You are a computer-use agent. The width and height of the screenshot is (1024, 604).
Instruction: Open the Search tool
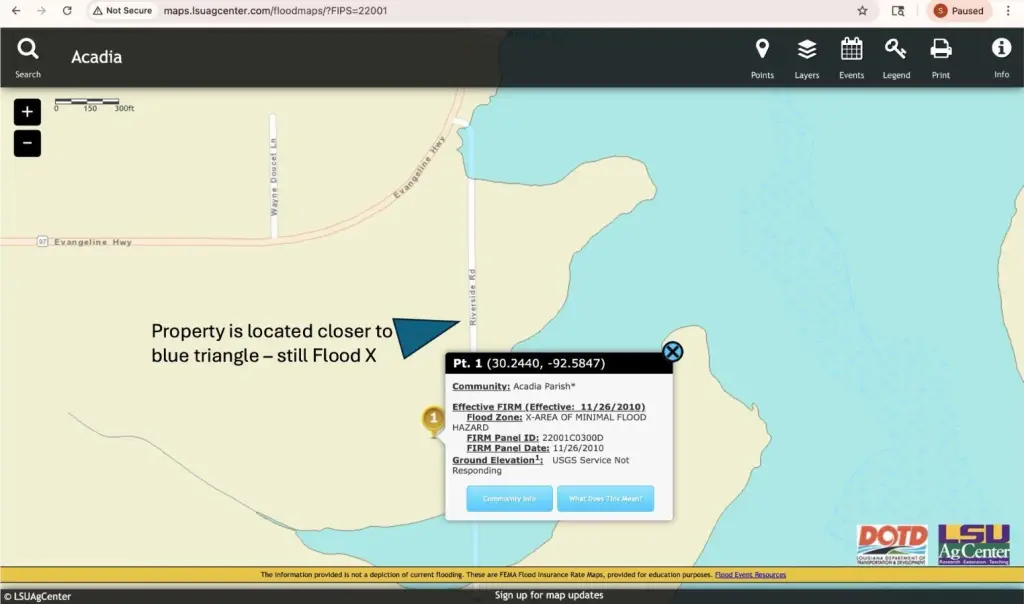point(28,57)
